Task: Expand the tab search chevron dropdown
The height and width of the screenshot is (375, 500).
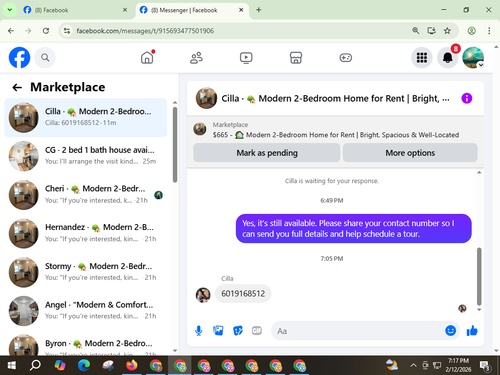Action: (x=10, y=10)
